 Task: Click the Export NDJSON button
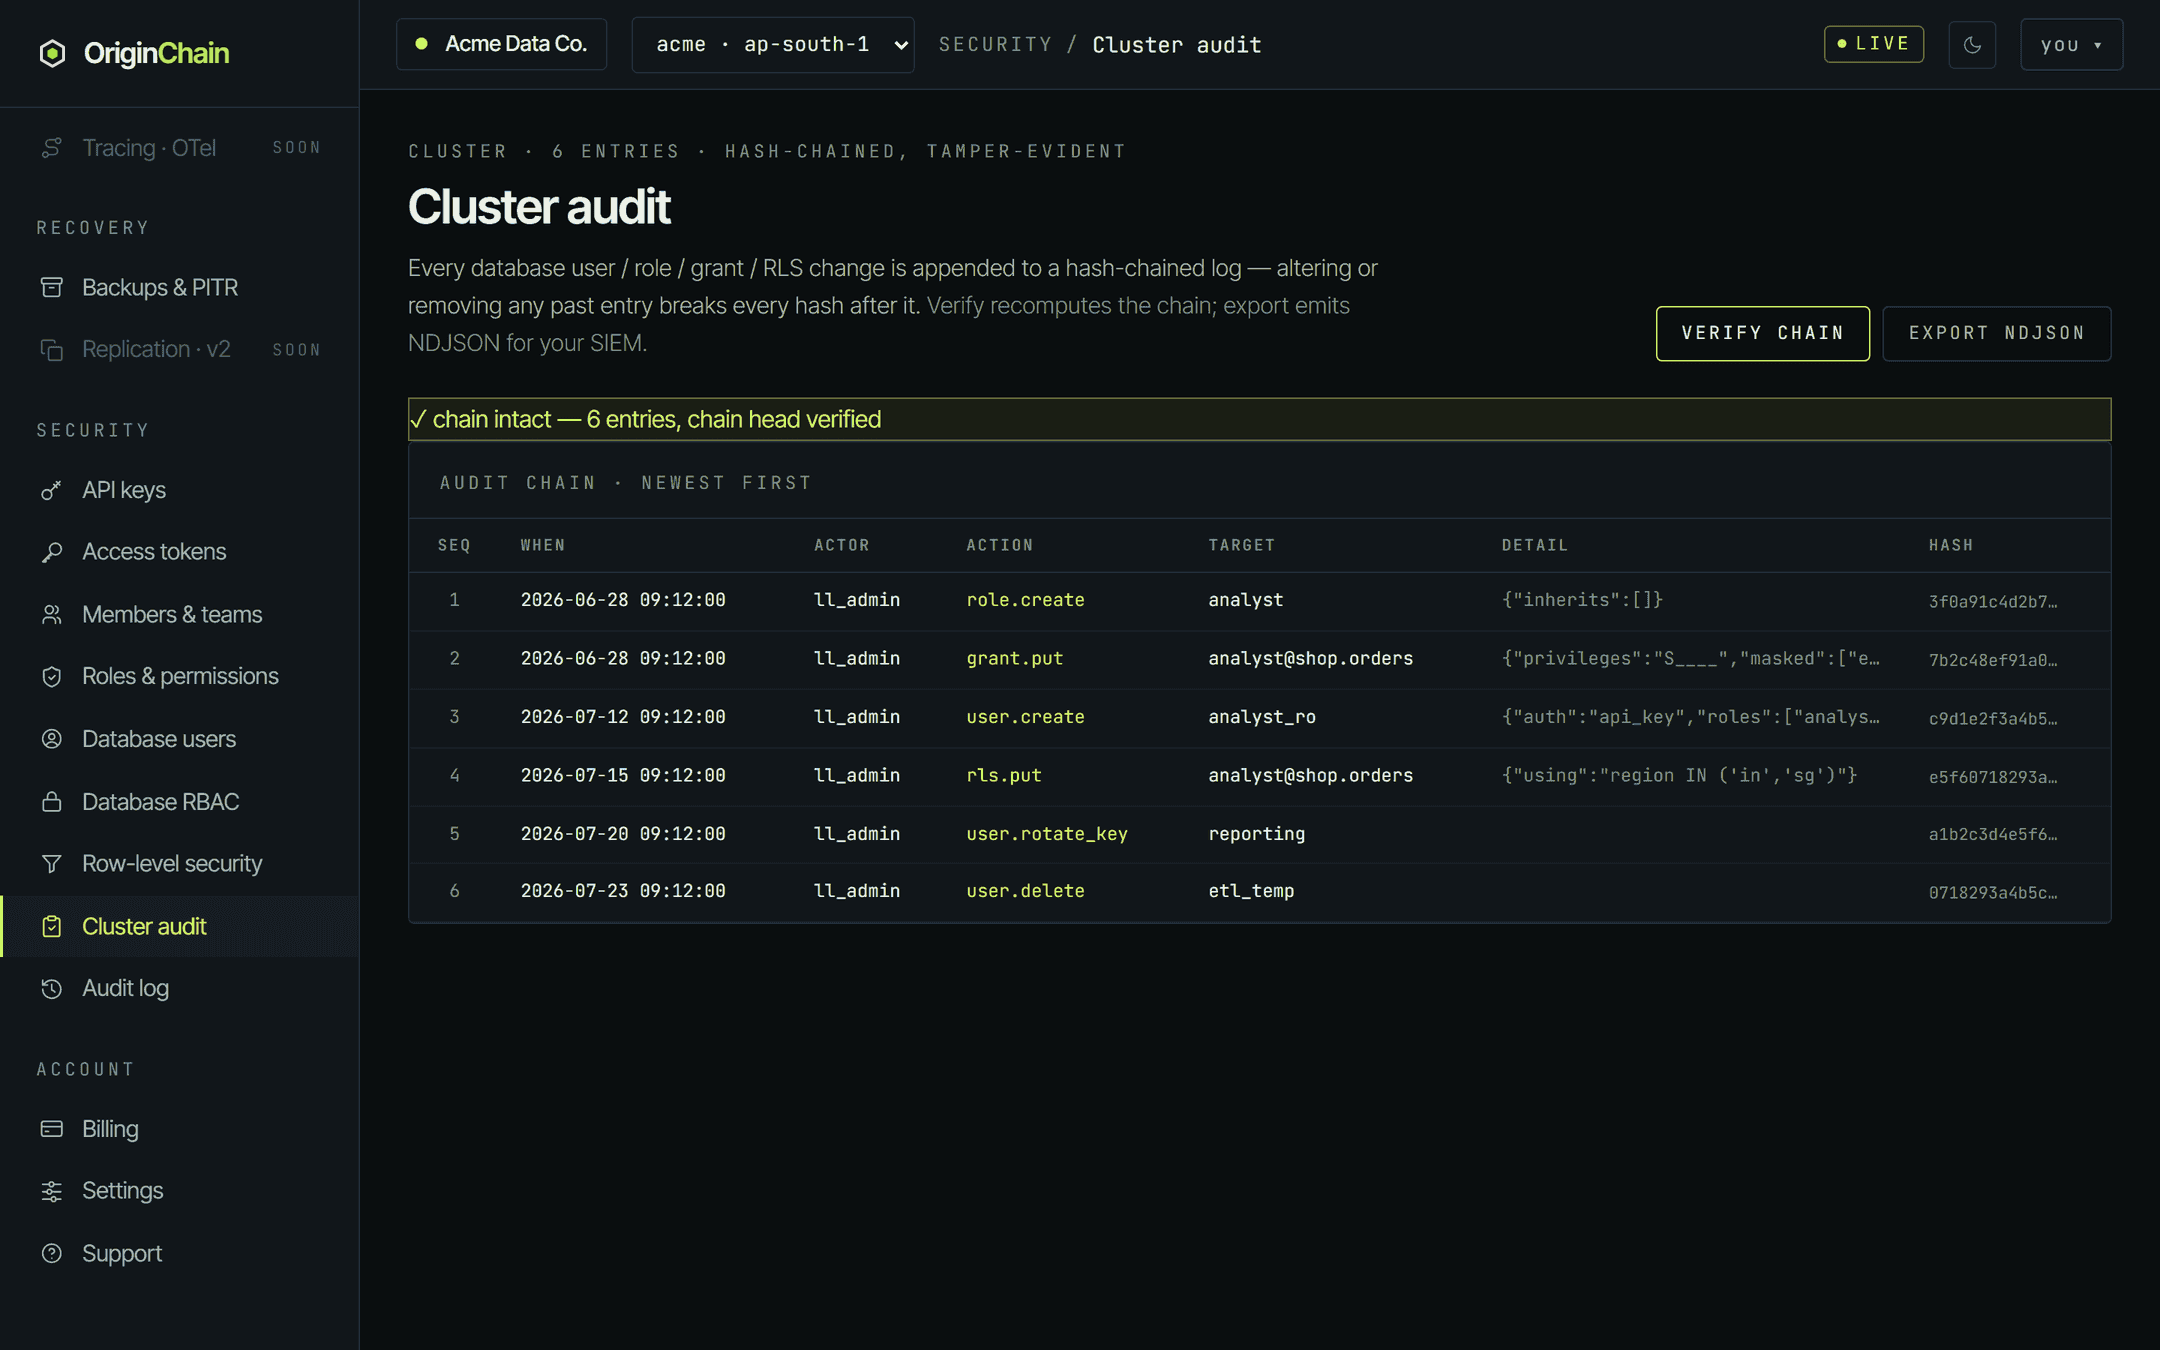click(1997, 333)
